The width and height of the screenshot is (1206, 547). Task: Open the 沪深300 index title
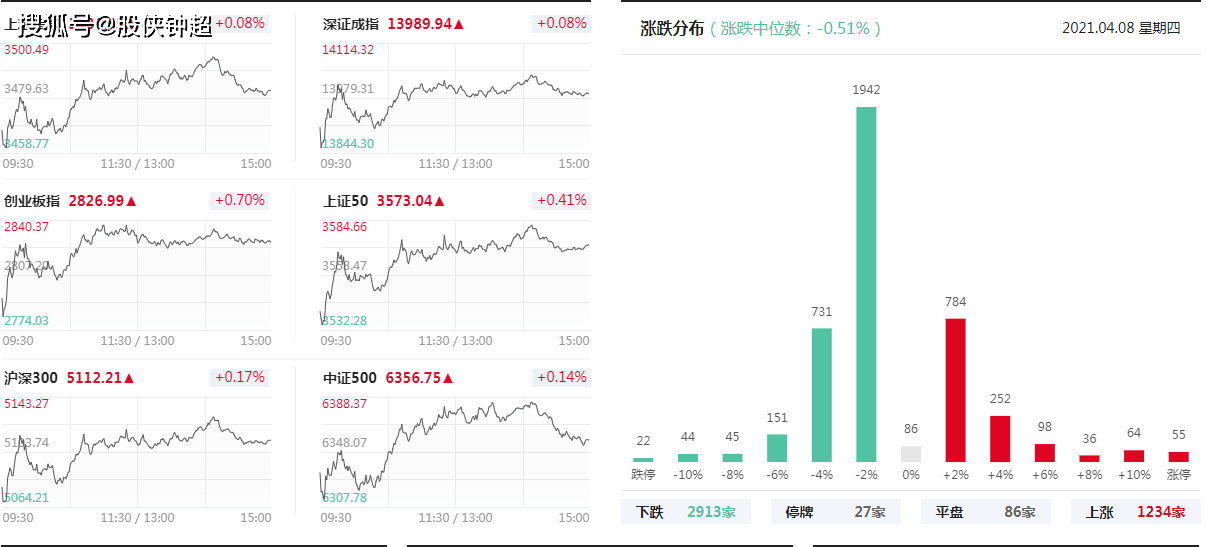pyautogui.click(x=31, y=378)
